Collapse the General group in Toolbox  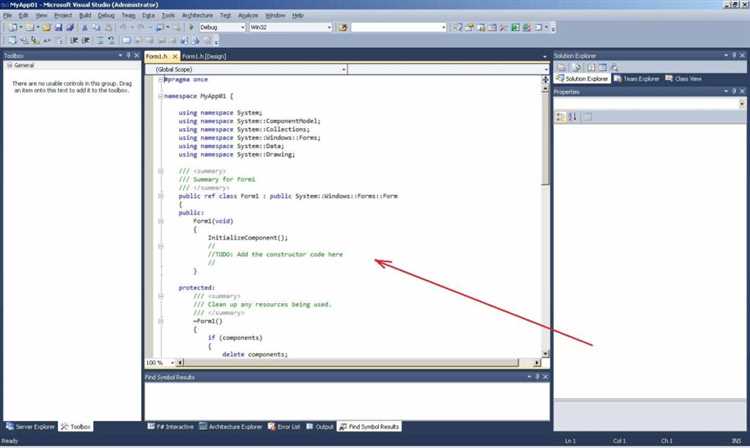[x=9, y=65]
